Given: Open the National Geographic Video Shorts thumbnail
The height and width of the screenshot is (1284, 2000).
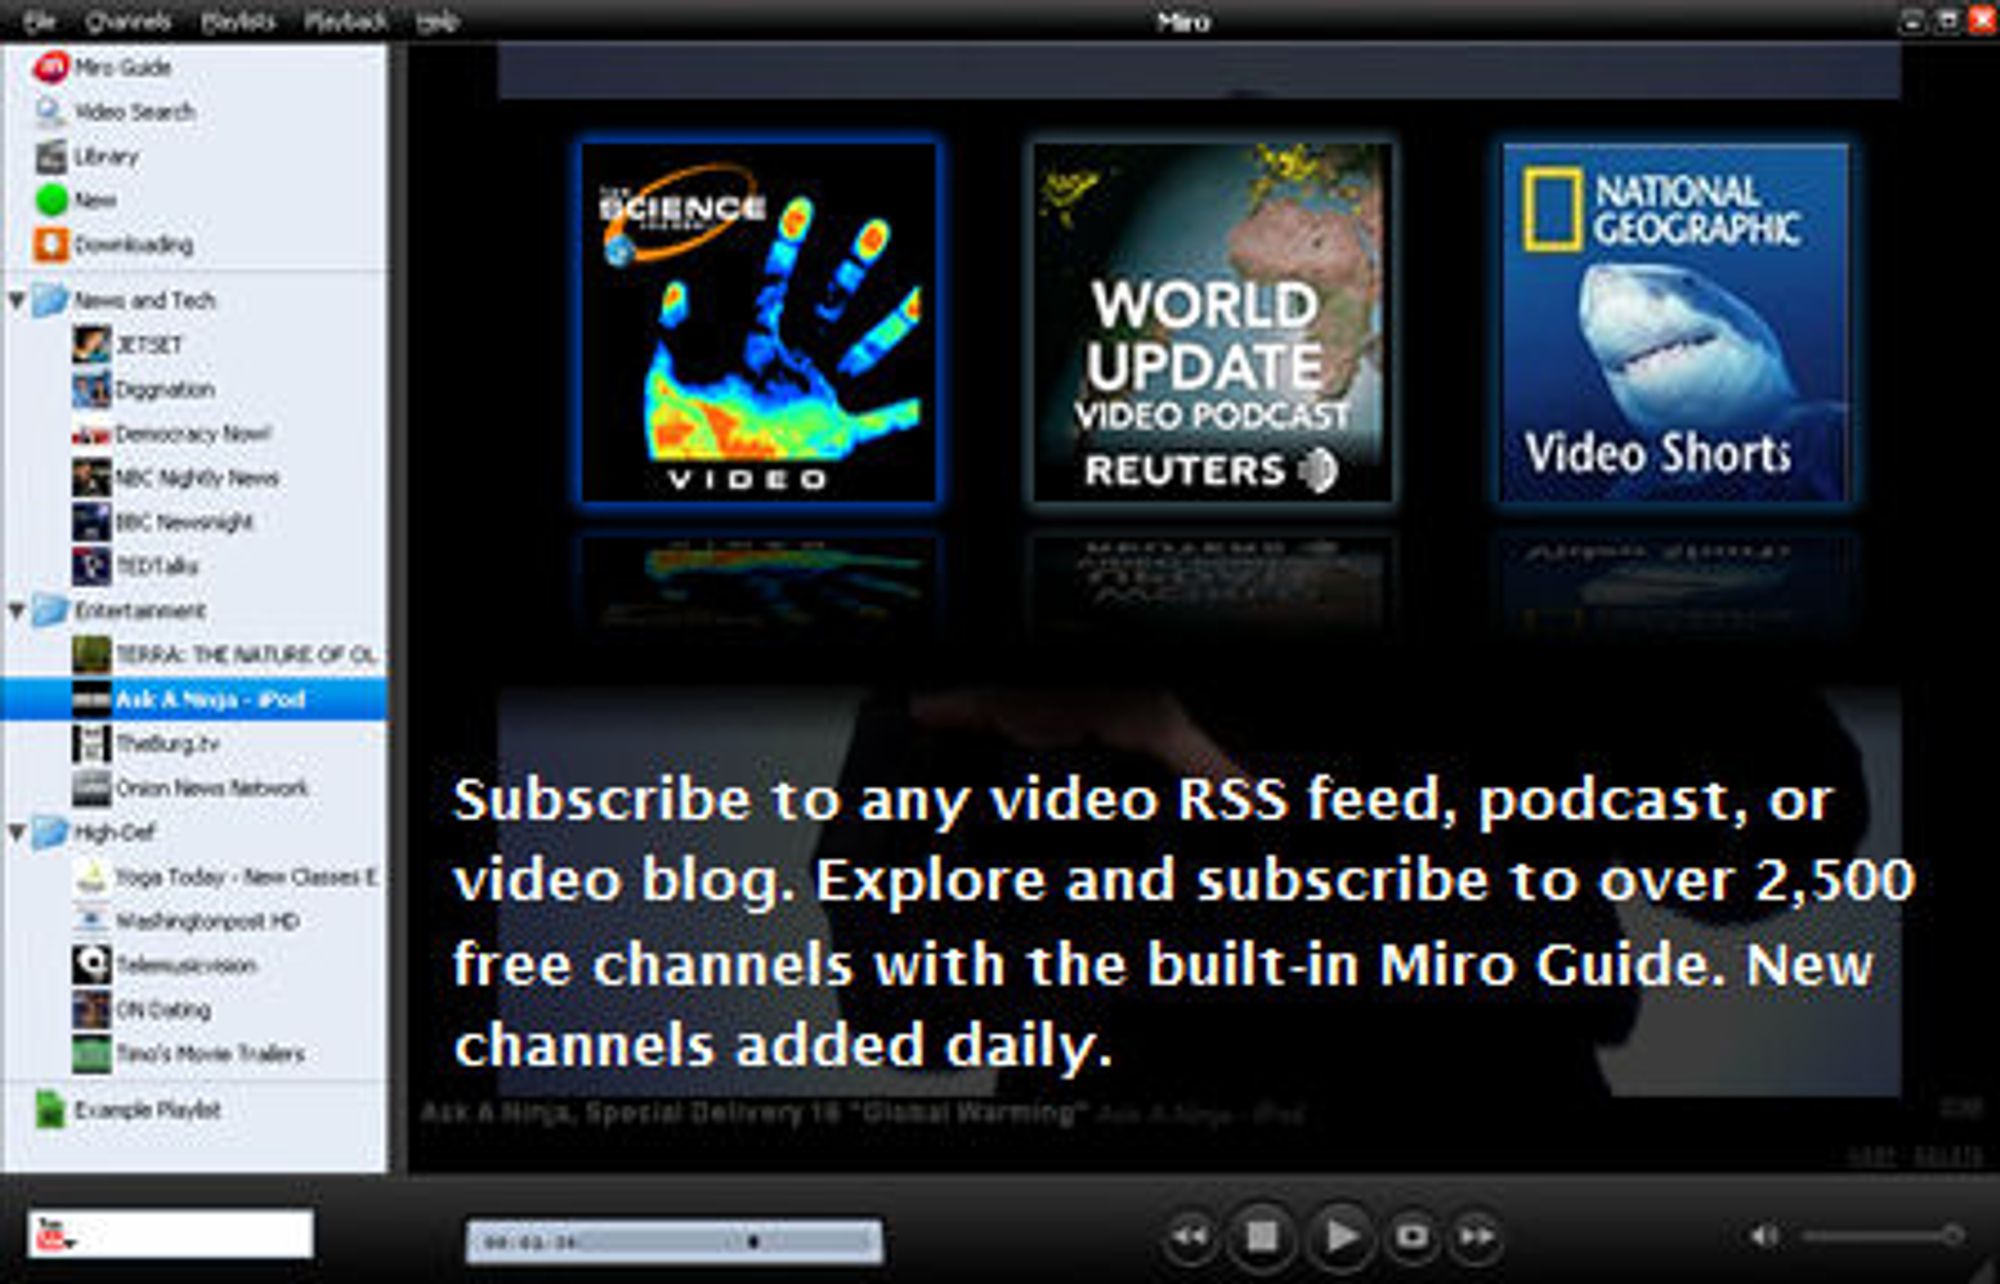Looking at the screenshot, I should (x=1675, y=323).
